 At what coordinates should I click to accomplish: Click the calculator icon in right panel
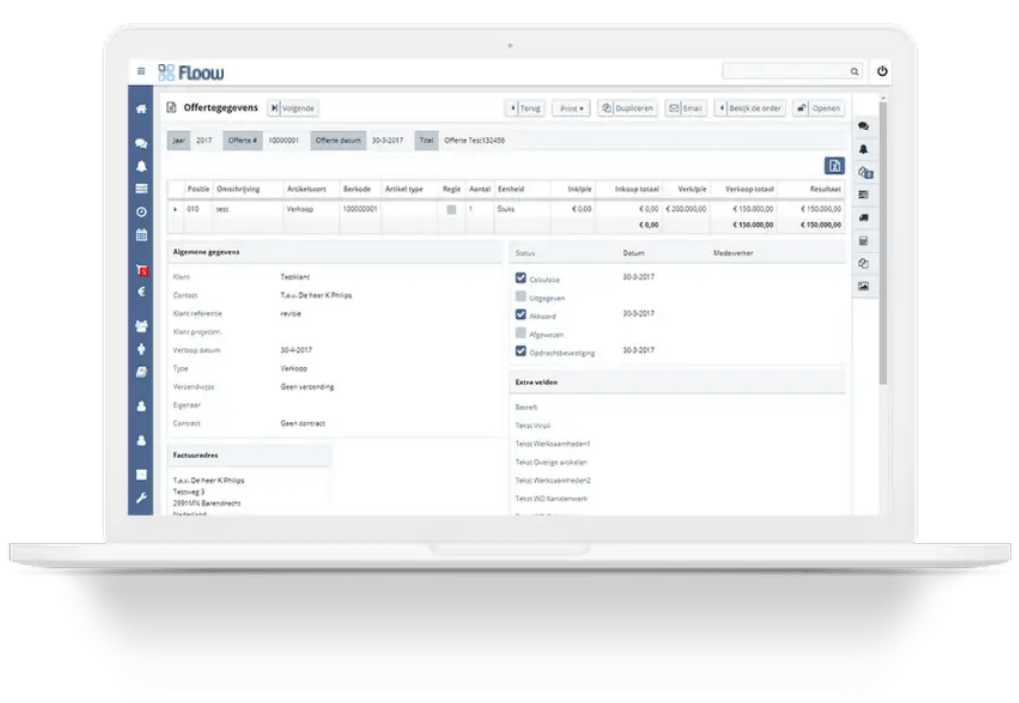863,241
